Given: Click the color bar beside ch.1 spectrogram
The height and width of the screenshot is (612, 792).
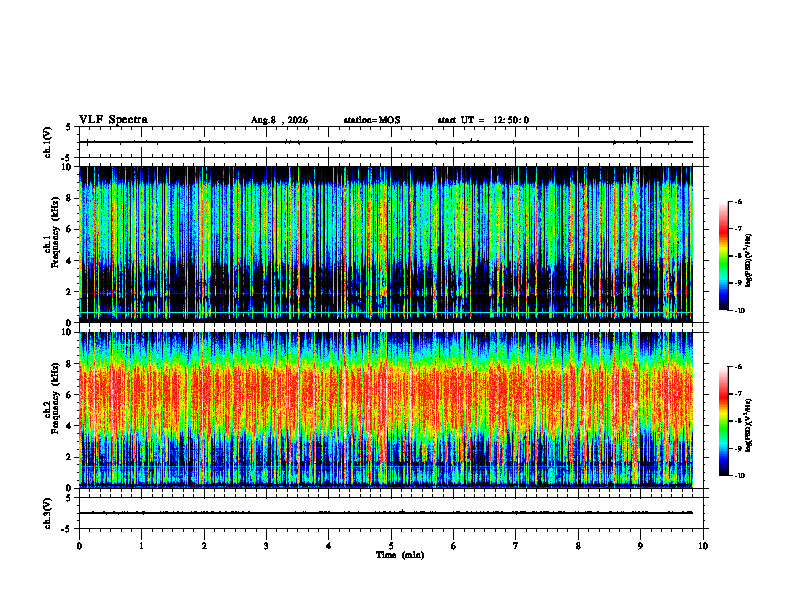Looking at the screenshot, I should pos(723,256).
